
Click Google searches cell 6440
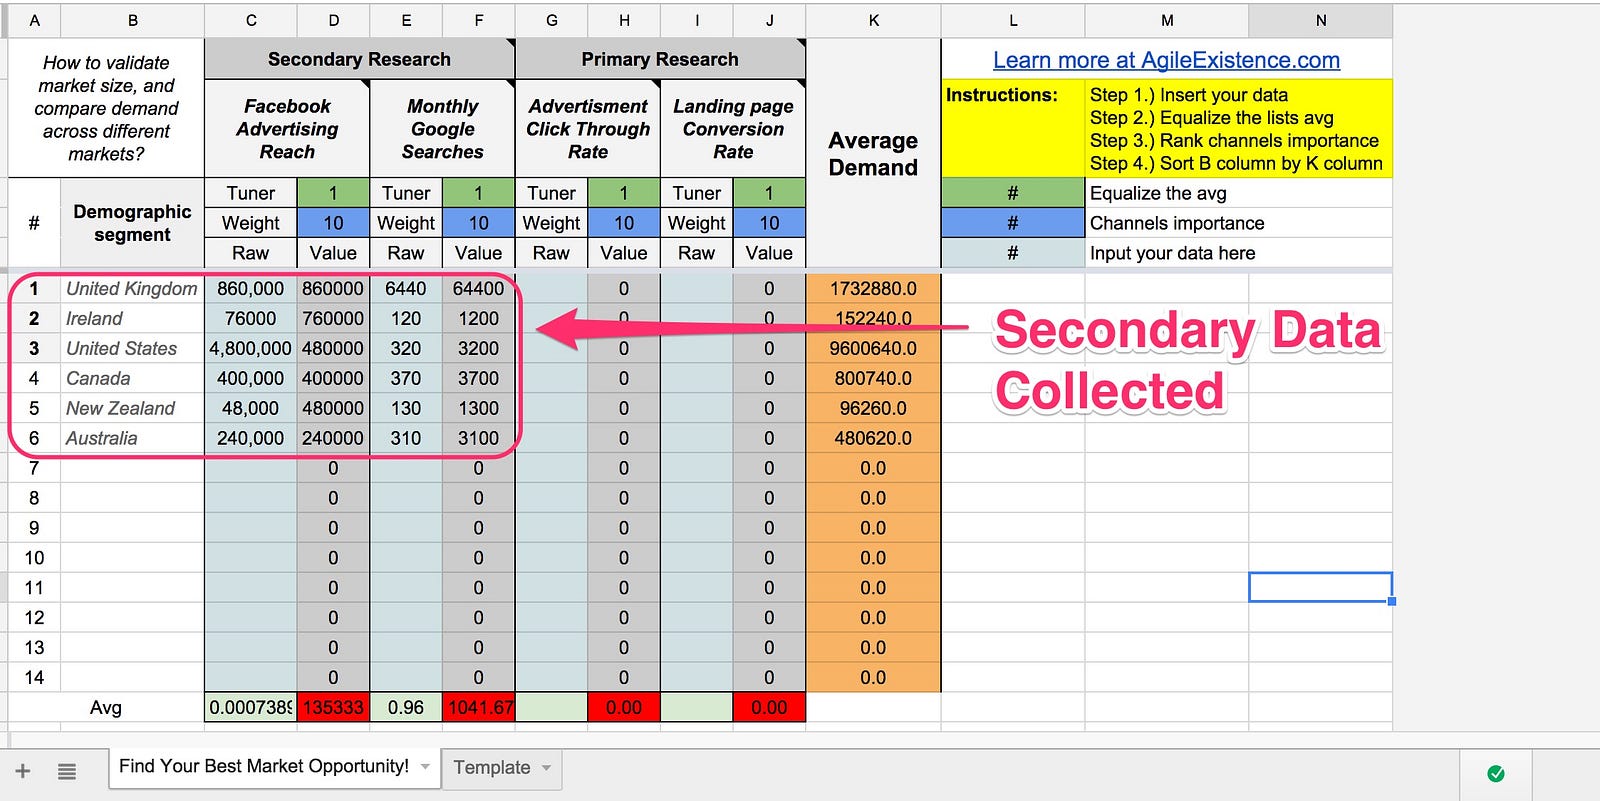point(406,289)
